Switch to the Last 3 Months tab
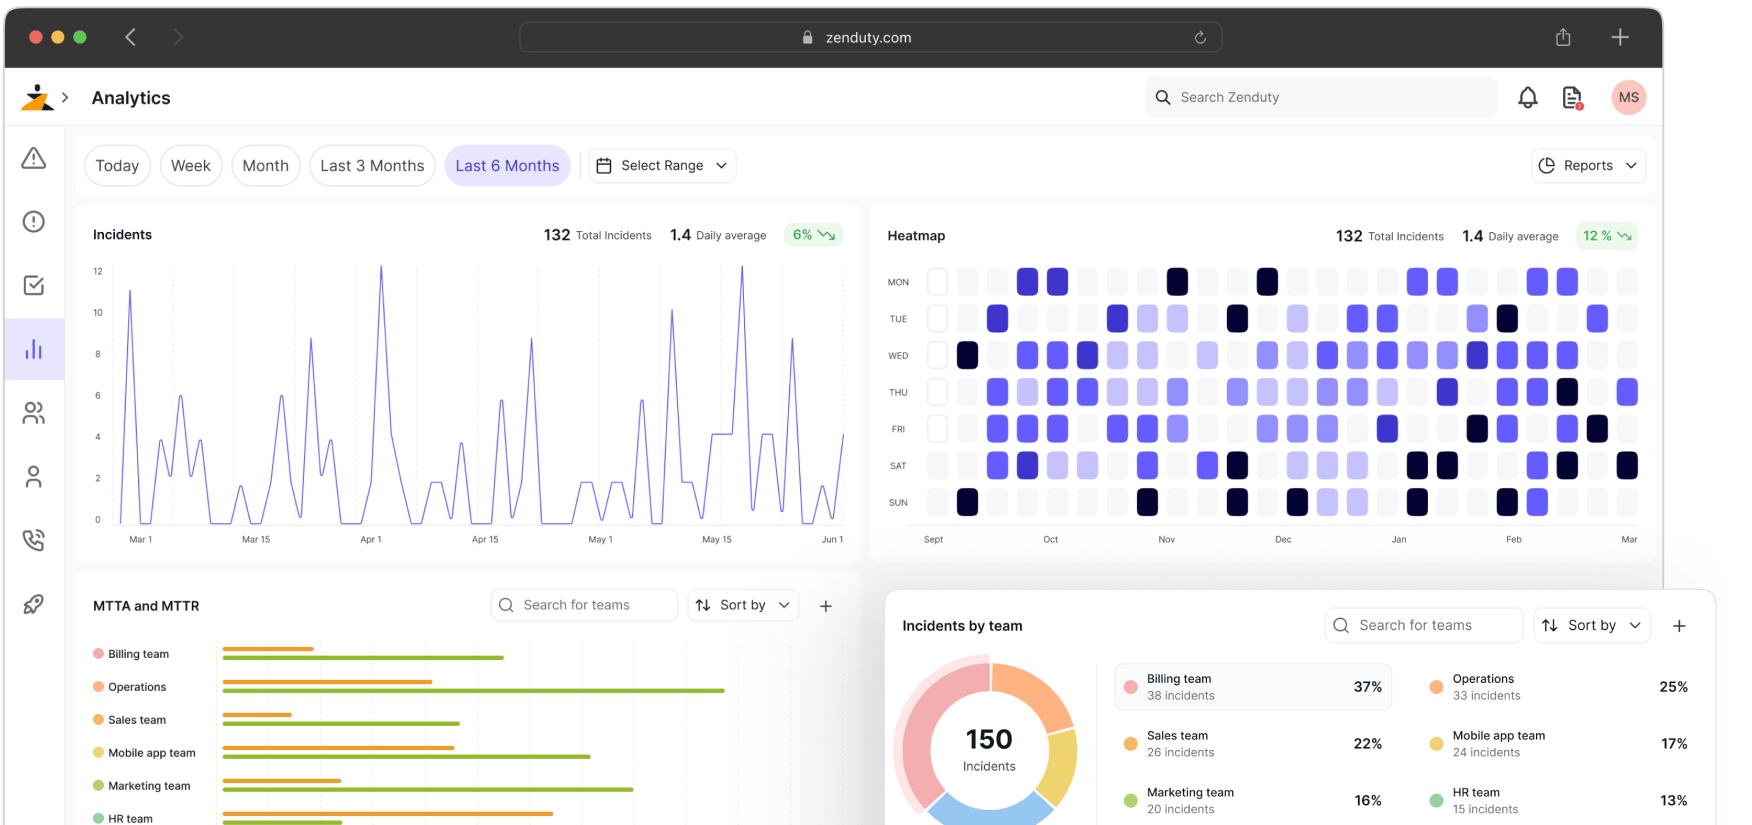The image size is (1752, 825). coord(372,166)
